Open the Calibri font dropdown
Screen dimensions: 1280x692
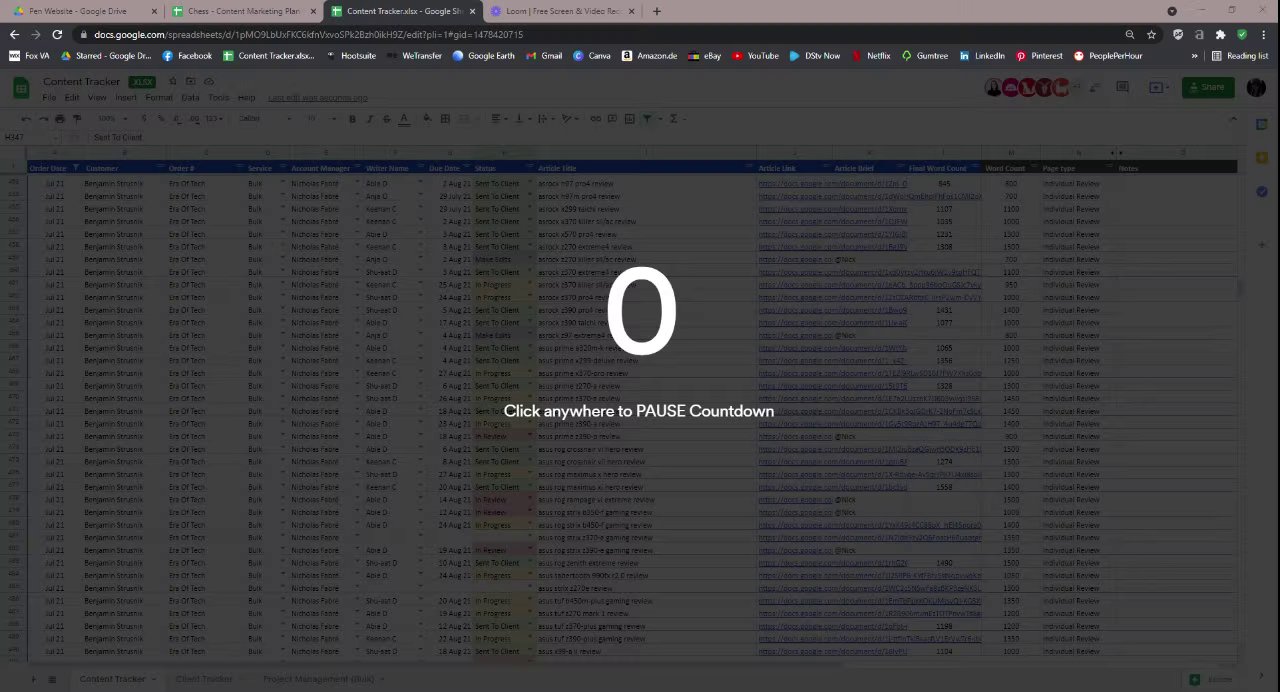tap(263, 118)
